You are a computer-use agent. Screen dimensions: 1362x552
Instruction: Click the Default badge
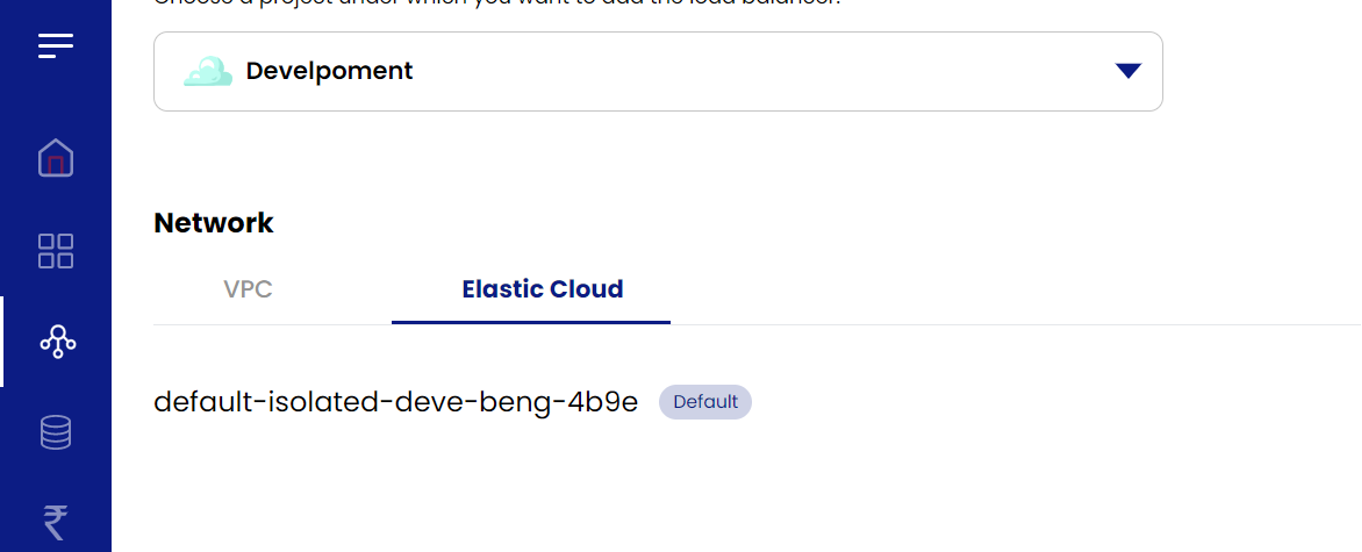[705, 402]
